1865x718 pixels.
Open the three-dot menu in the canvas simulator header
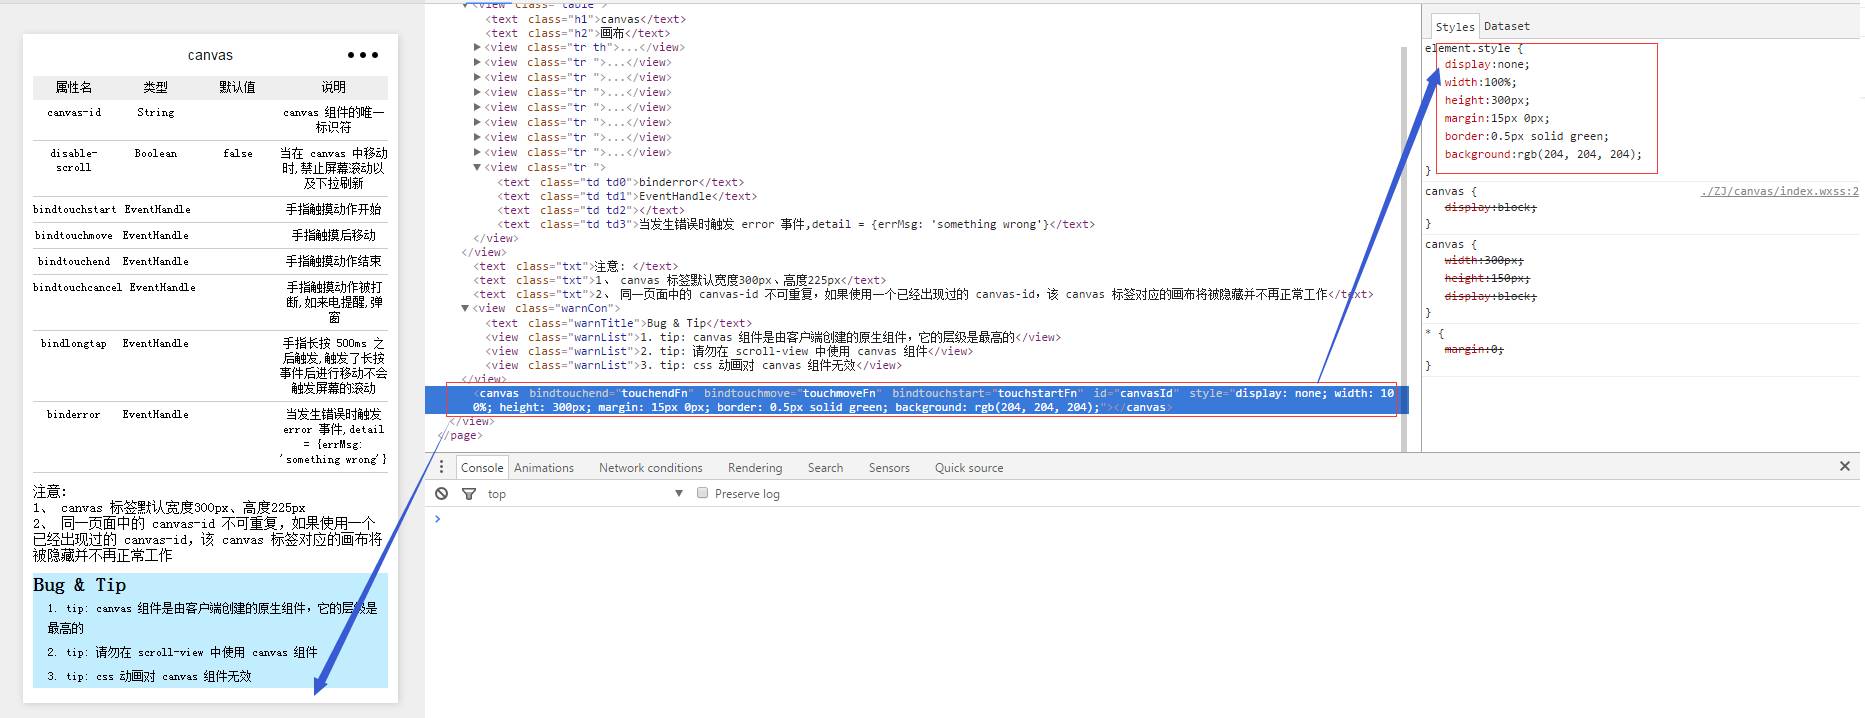[362, 55]
